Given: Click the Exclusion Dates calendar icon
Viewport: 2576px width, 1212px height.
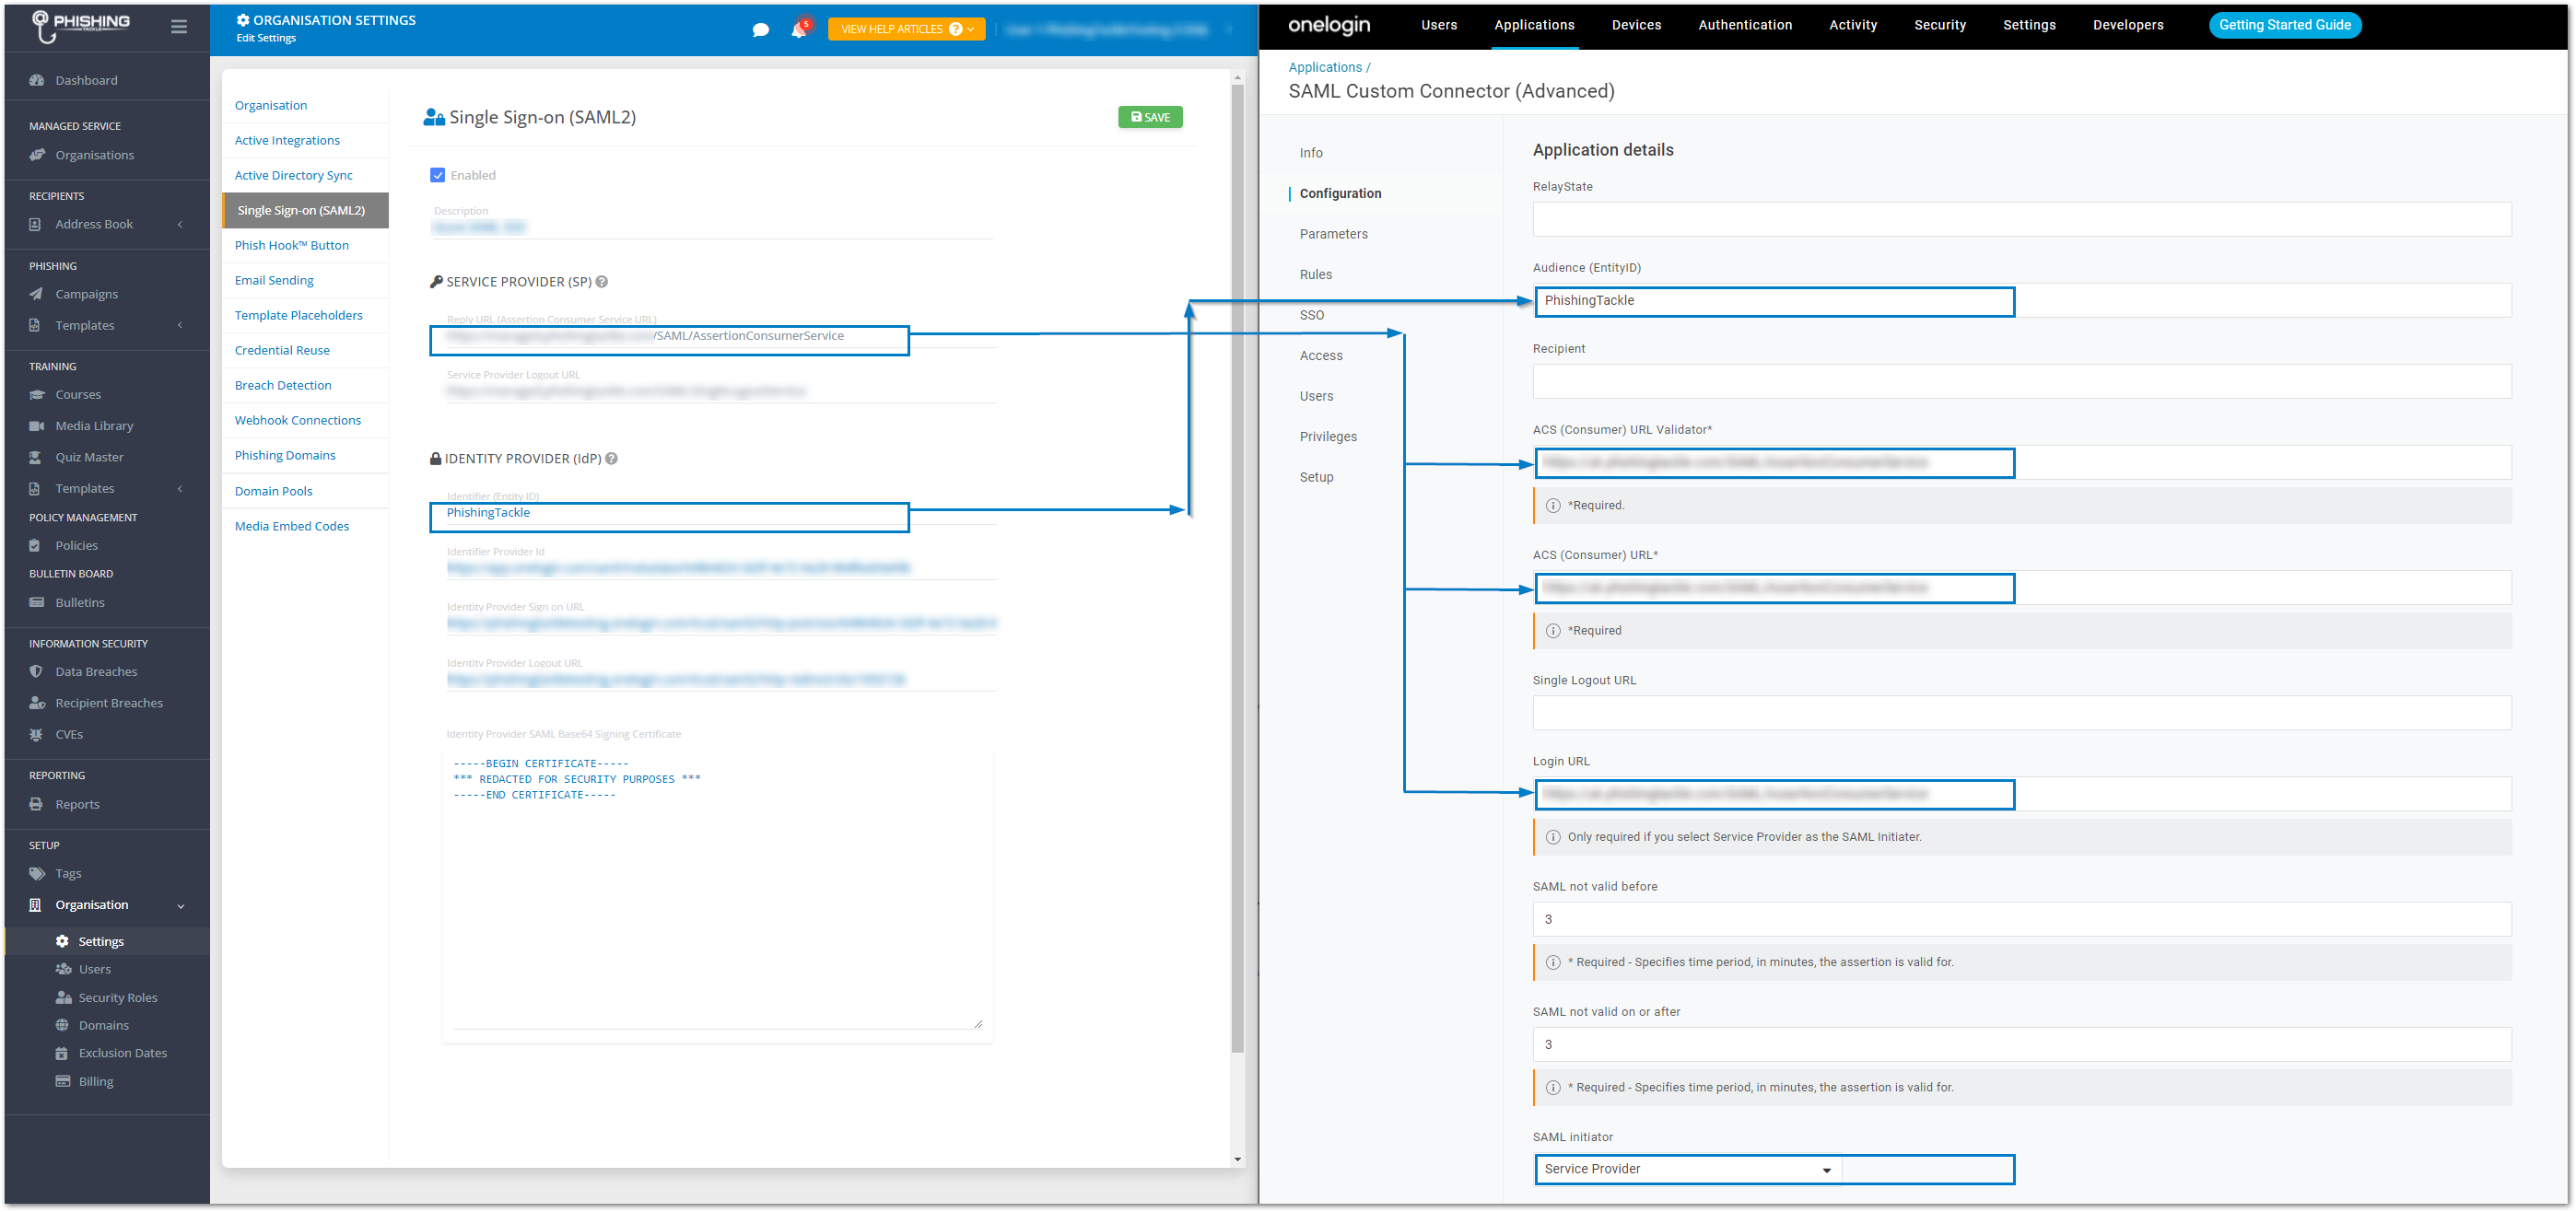Looking at the screenshot, I should click(61, 1054).
